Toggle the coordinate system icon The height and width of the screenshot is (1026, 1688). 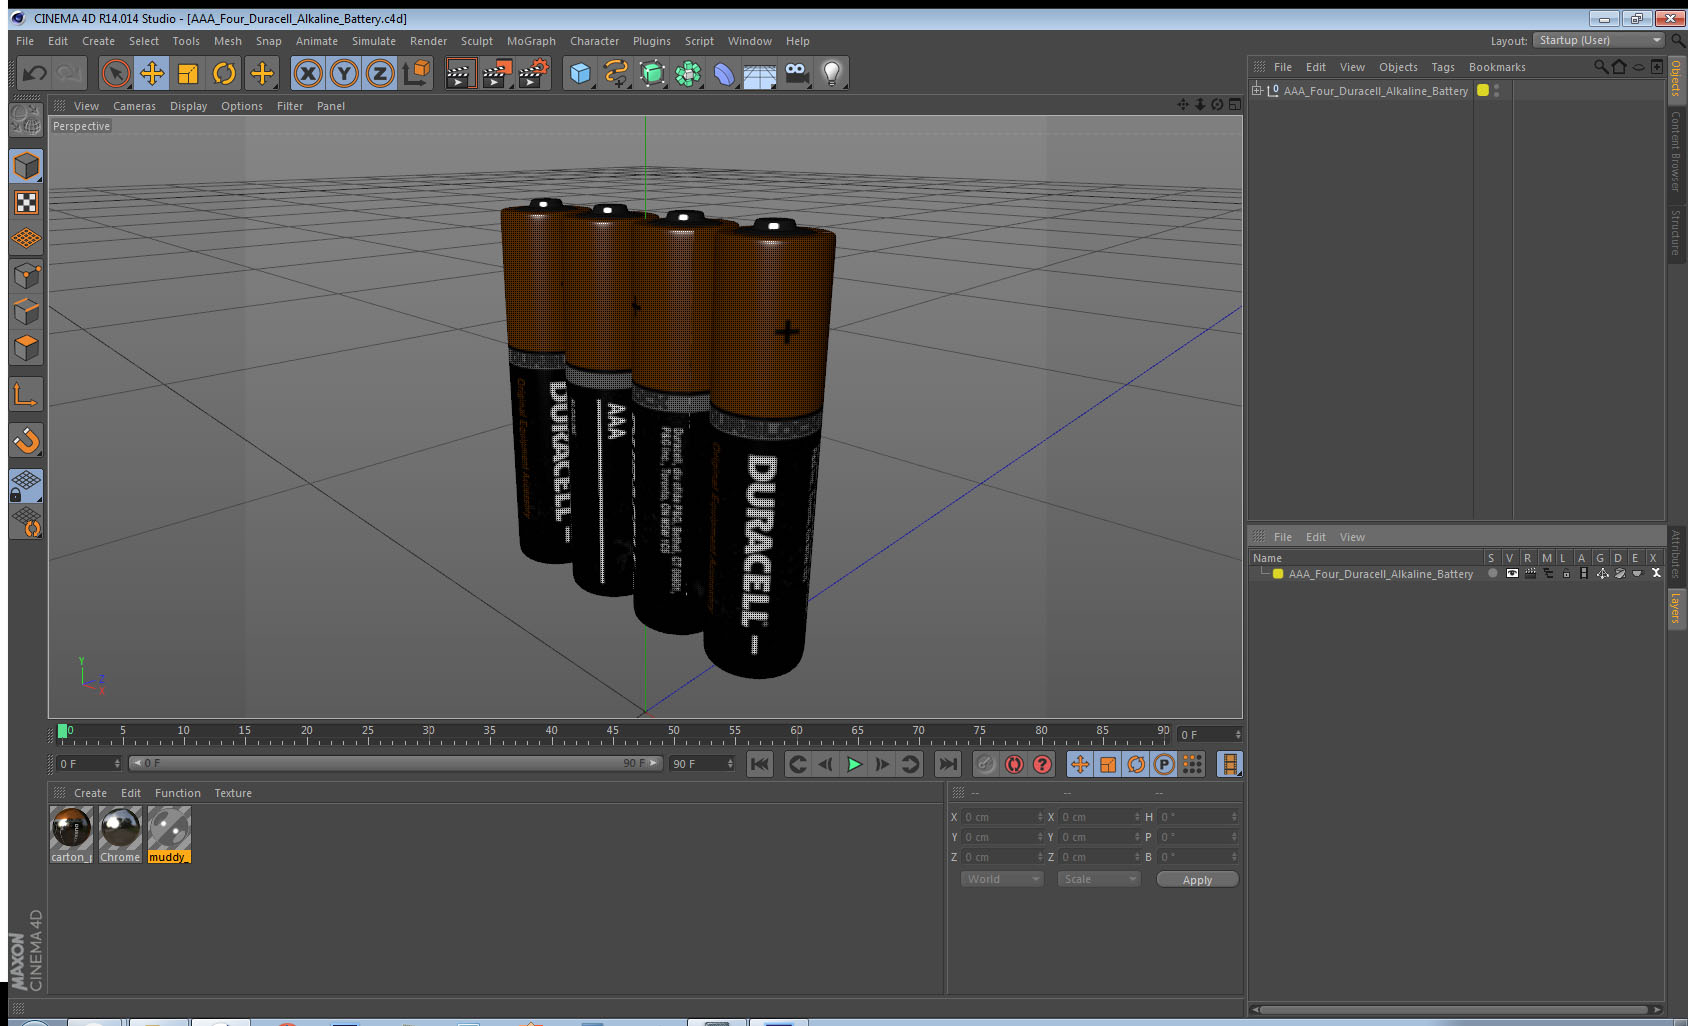(416, 73)
